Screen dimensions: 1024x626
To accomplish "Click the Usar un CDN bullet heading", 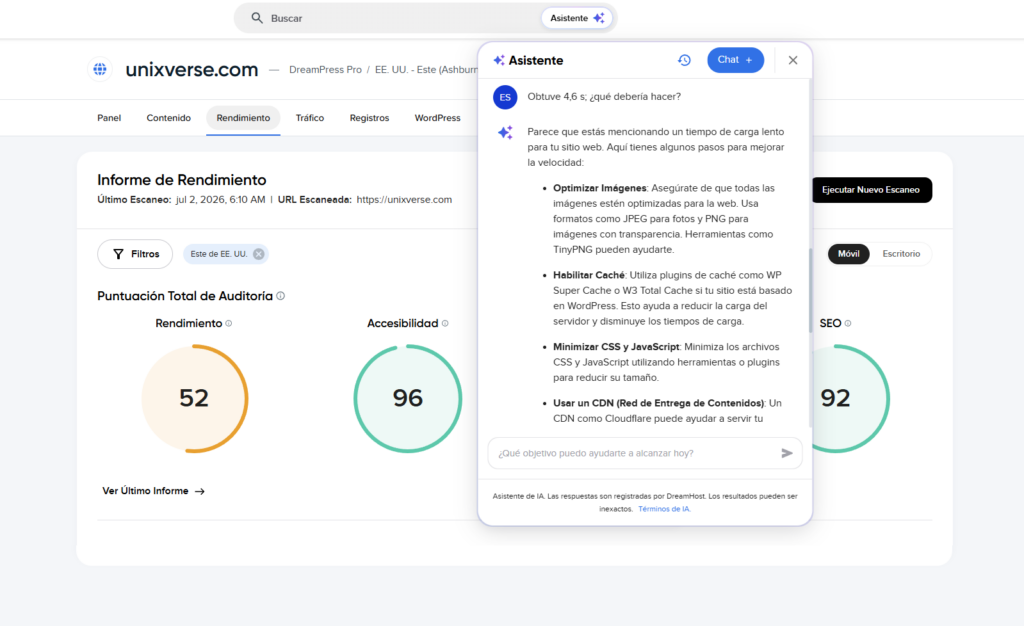I will click(x=658, y=403).
